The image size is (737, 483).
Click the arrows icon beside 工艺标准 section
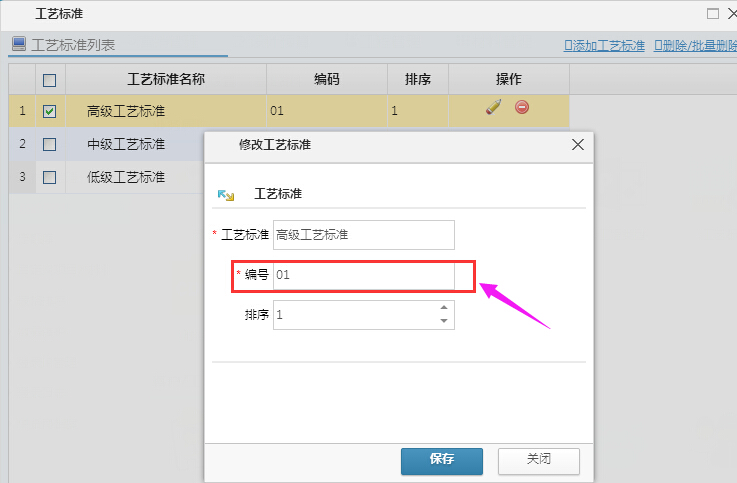click(226, 194)
